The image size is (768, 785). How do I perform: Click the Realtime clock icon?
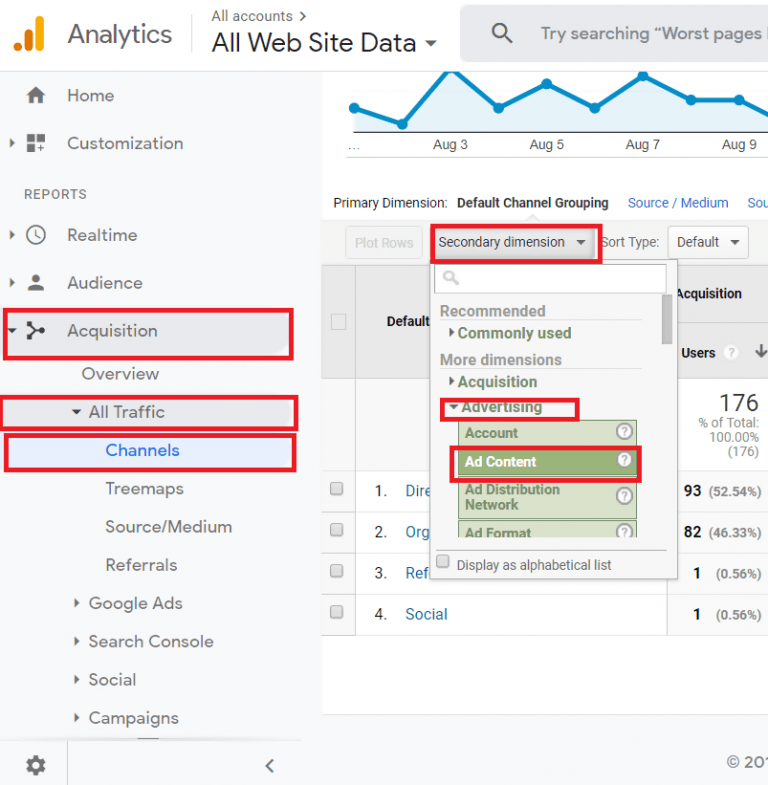[36, 235]
